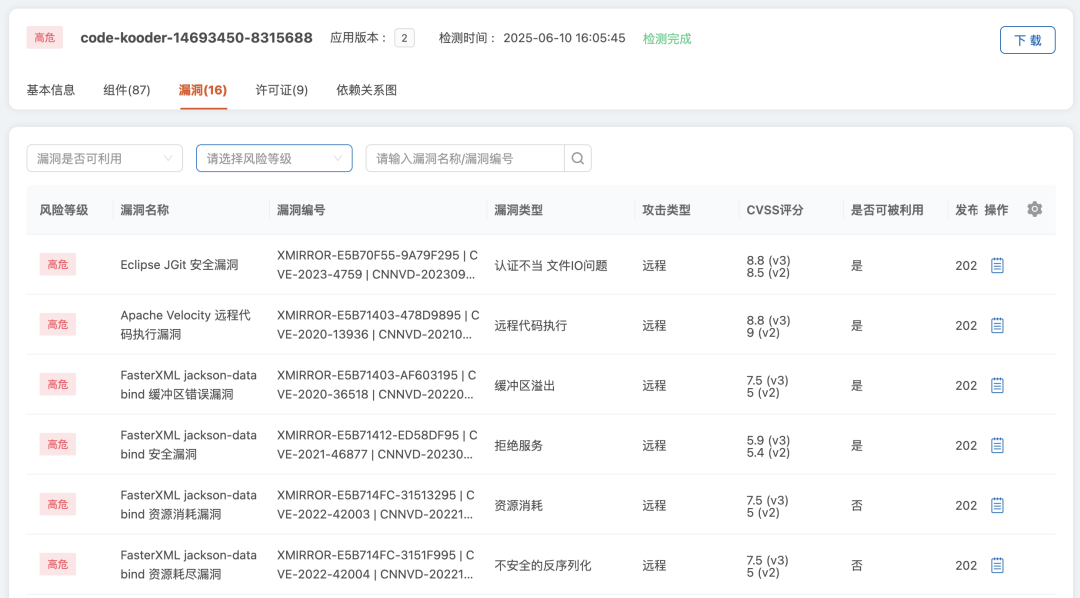
Task: Open table column settings gear
Action: pos(1034,209)
